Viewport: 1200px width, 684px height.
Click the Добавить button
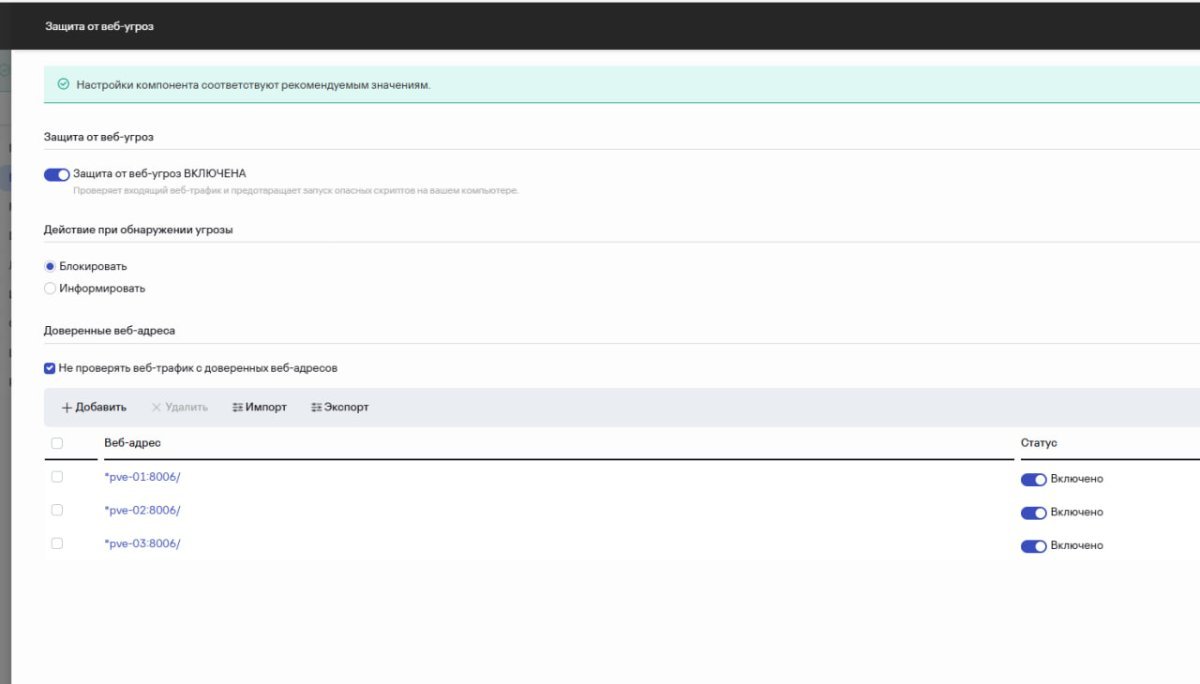coord(94,407)
